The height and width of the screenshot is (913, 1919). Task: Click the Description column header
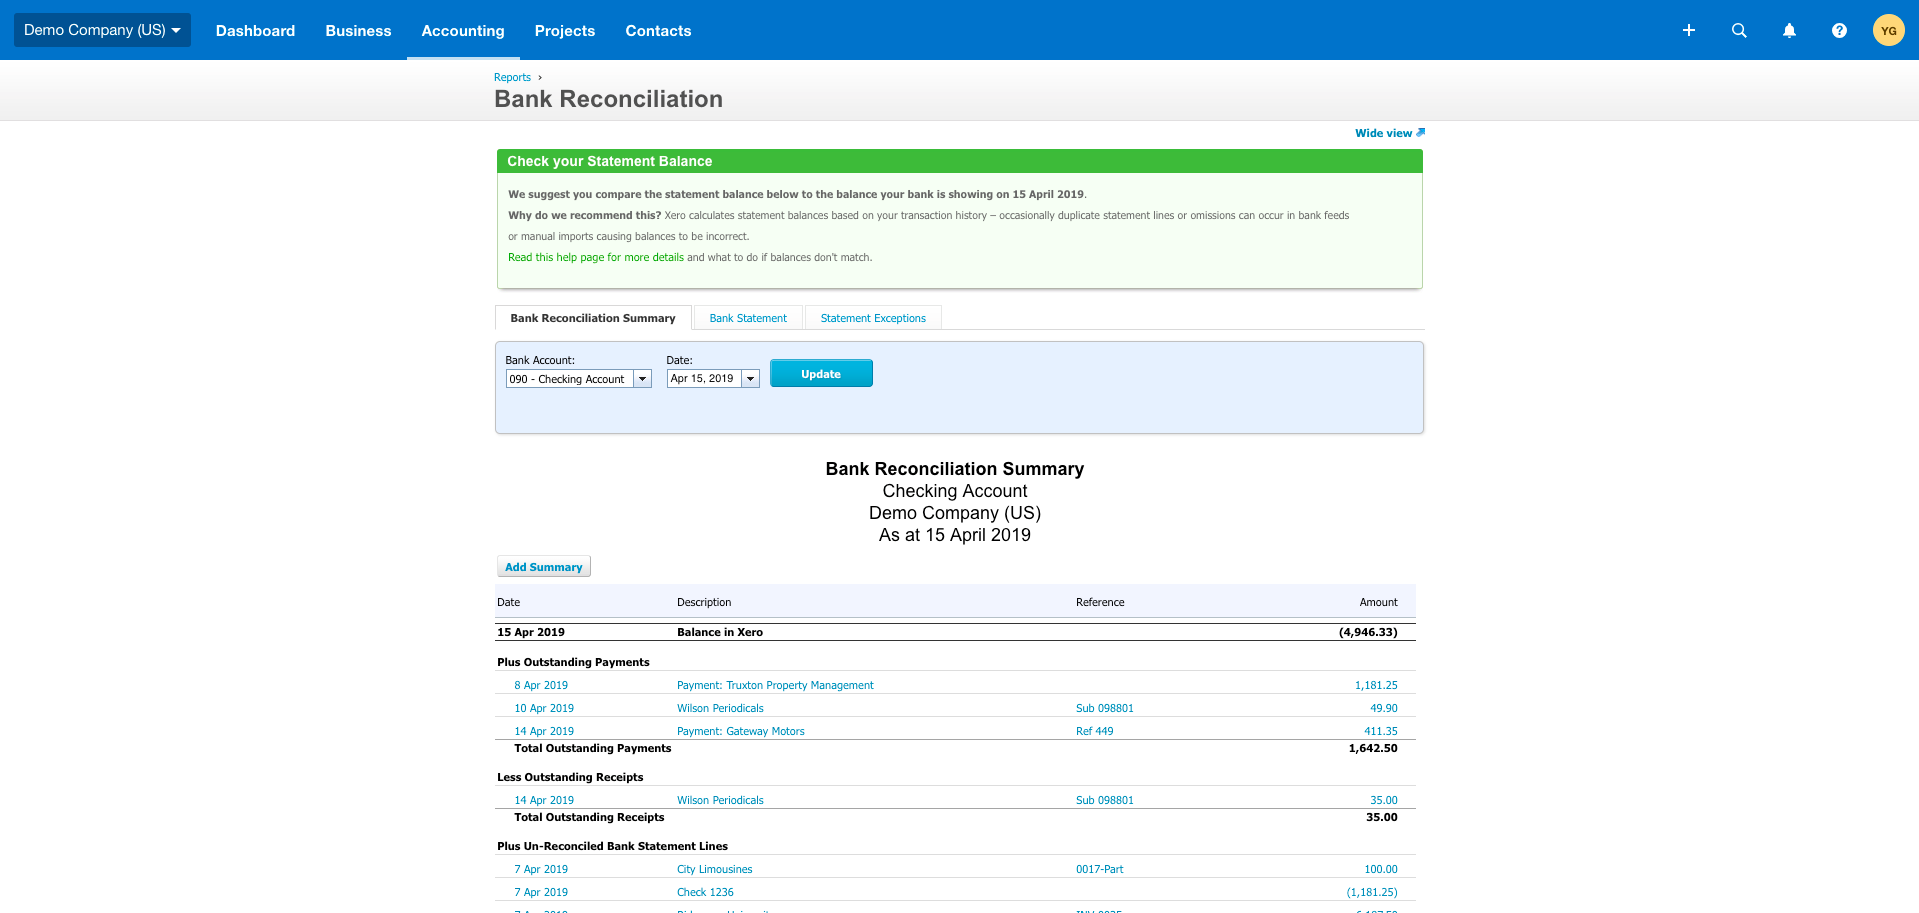tap(704, 602)
